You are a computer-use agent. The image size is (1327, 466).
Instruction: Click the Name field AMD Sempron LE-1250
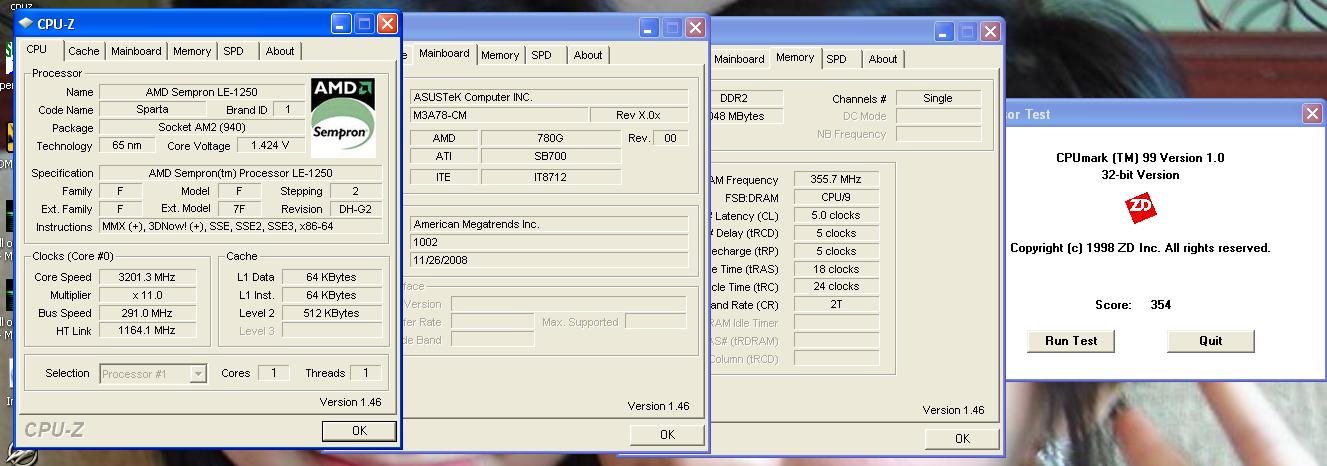pyautogui.click(x=203, y=92)
